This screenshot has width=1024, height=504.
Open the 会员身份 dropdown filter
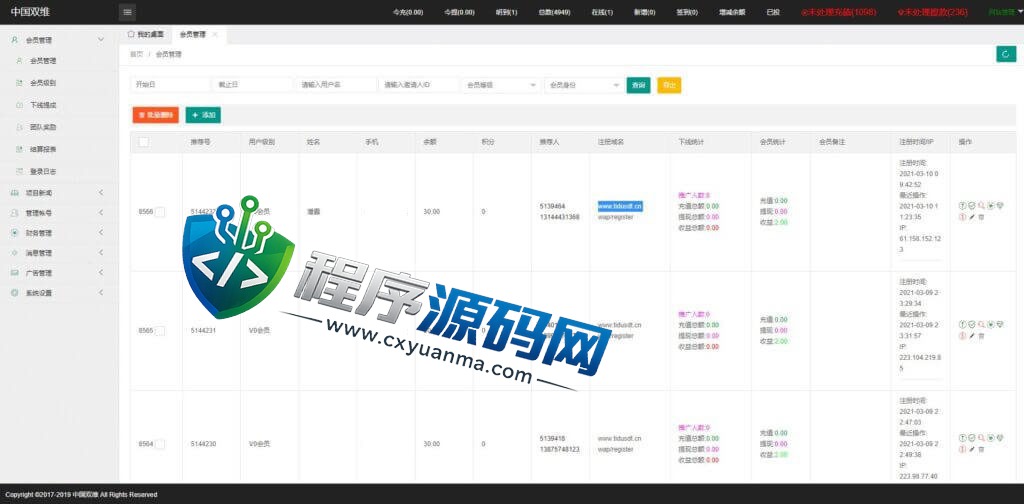pyautogui.click(x=584, y=85)
